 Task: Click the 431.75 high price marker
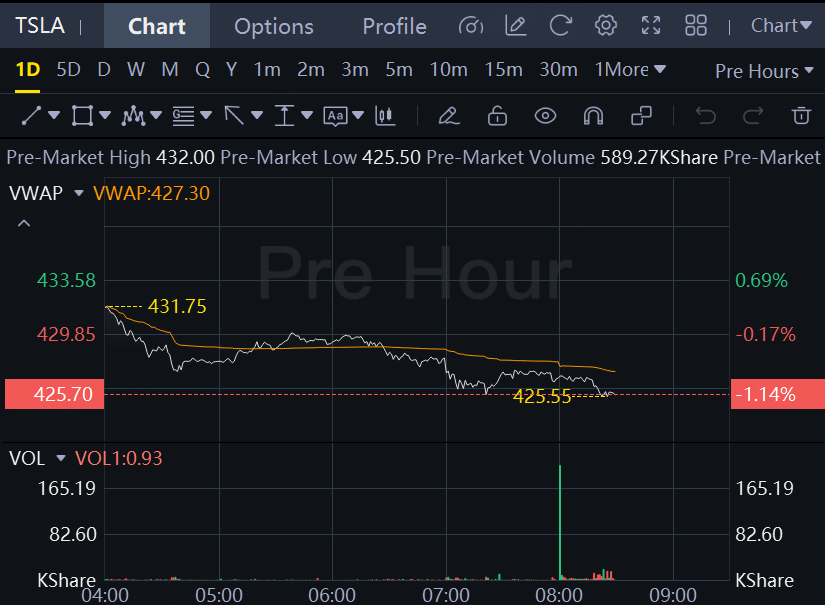pyautogui.click(x=177, y=306)
